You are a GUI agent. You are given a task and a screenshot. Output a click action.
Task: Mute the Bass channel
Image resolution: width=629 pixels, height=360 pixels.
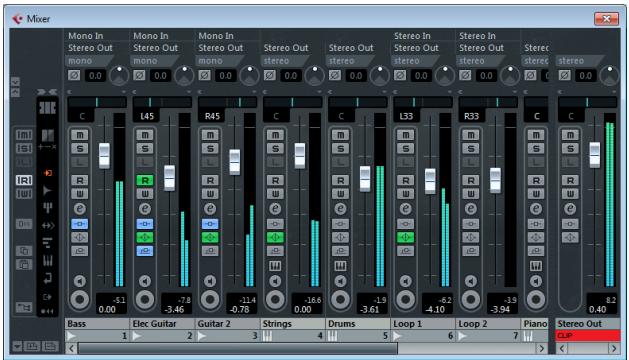point(80,135)
